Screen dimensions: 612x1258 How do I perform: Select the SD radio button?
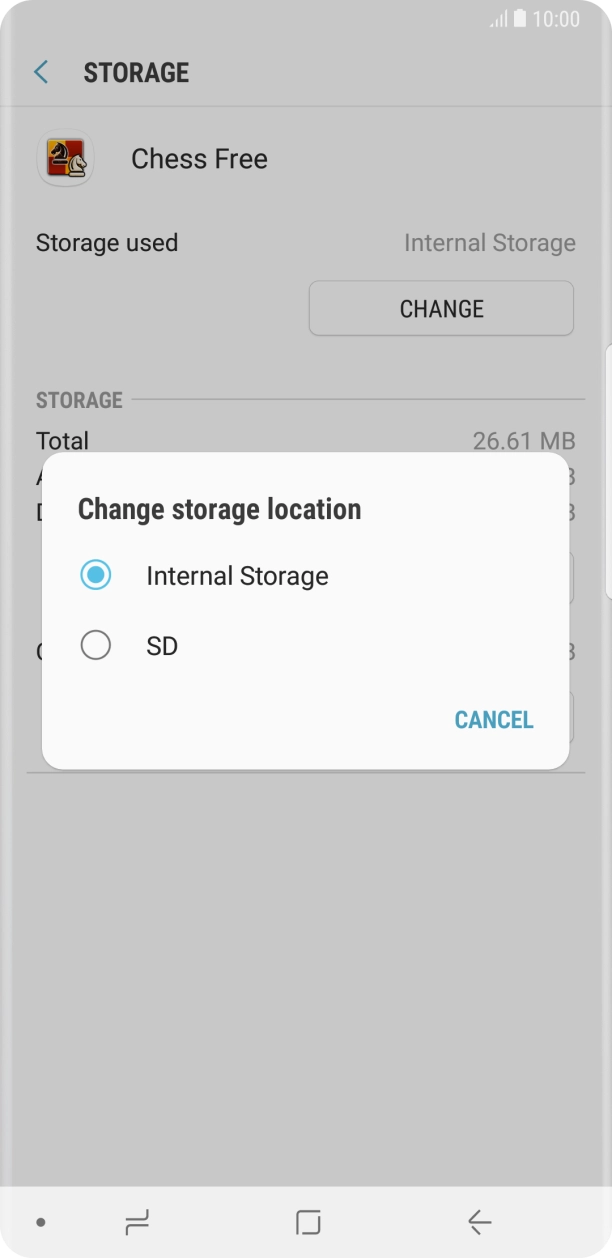[96, 646]
